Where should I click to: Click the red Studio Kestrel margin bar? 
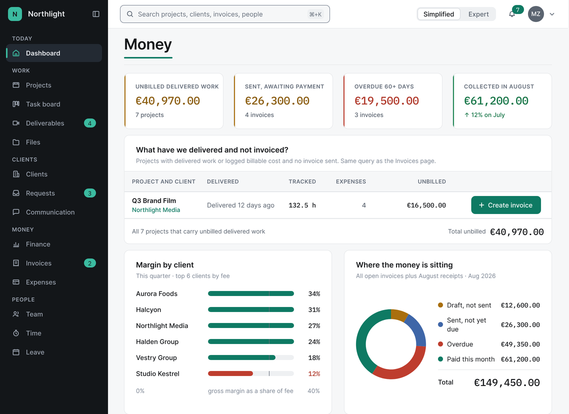click(x=230, y=373)
